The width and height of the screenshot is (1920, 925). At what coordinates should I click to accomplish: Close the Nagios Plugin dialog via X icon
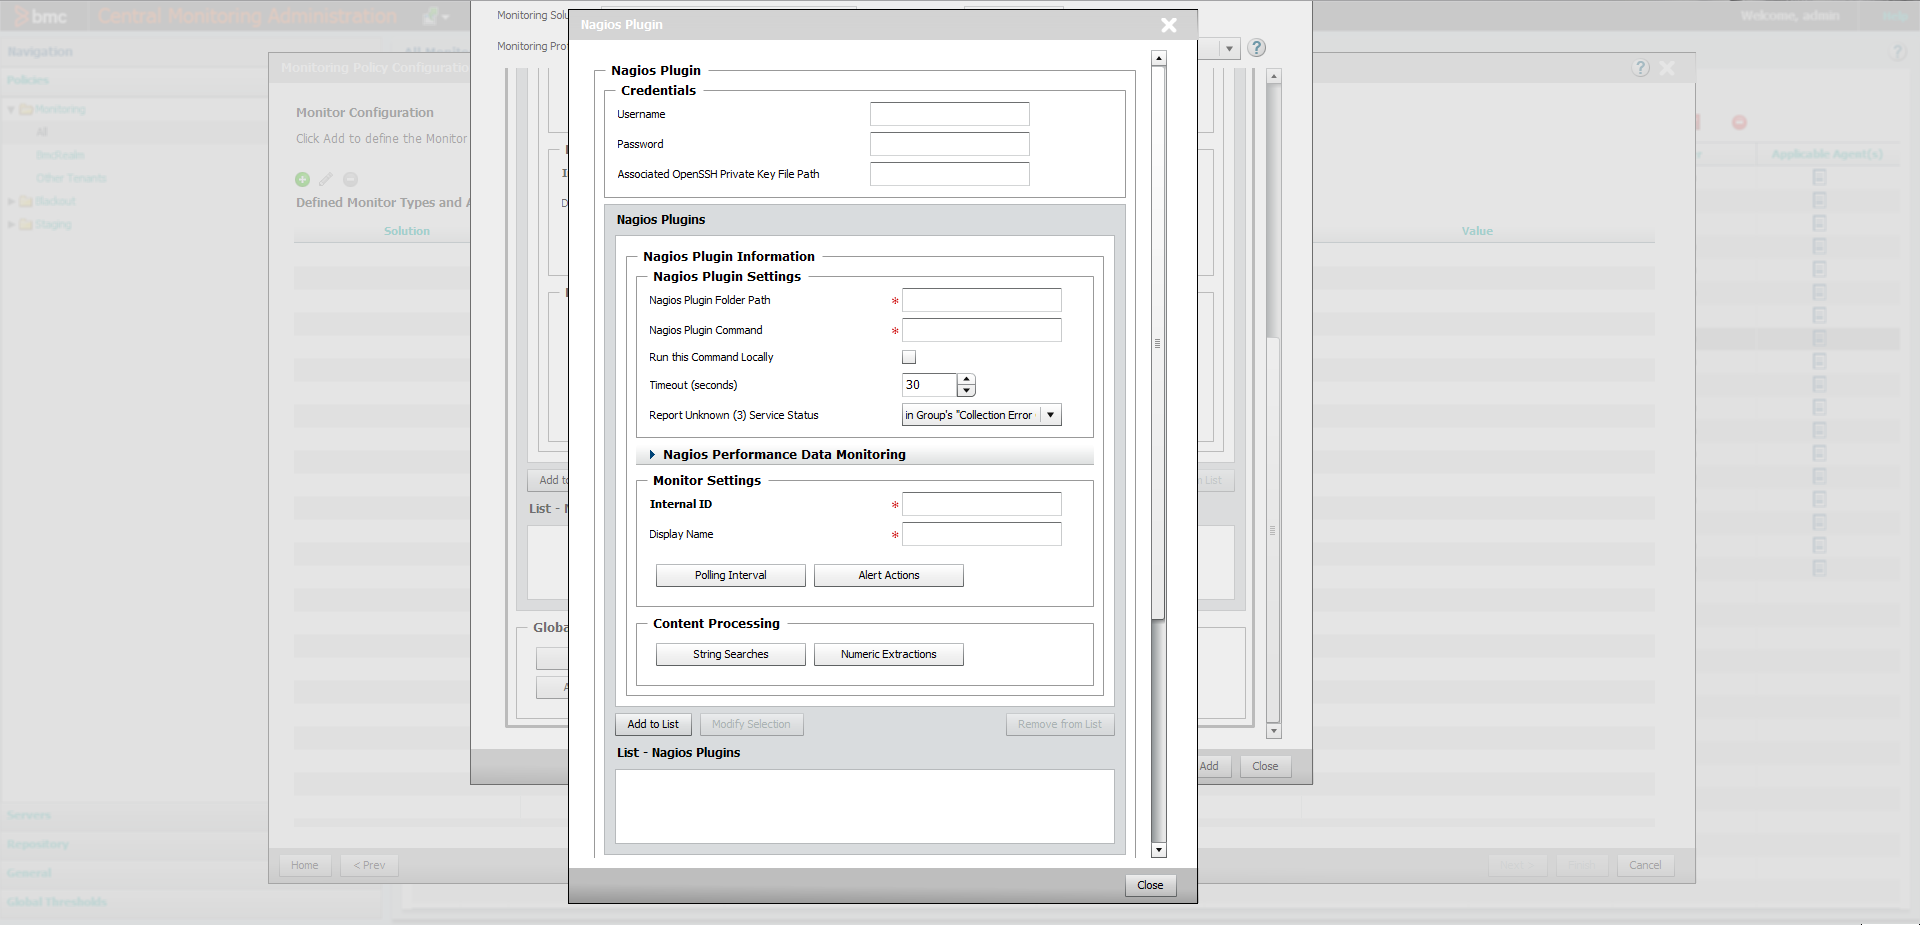[x=1168, y=25]
